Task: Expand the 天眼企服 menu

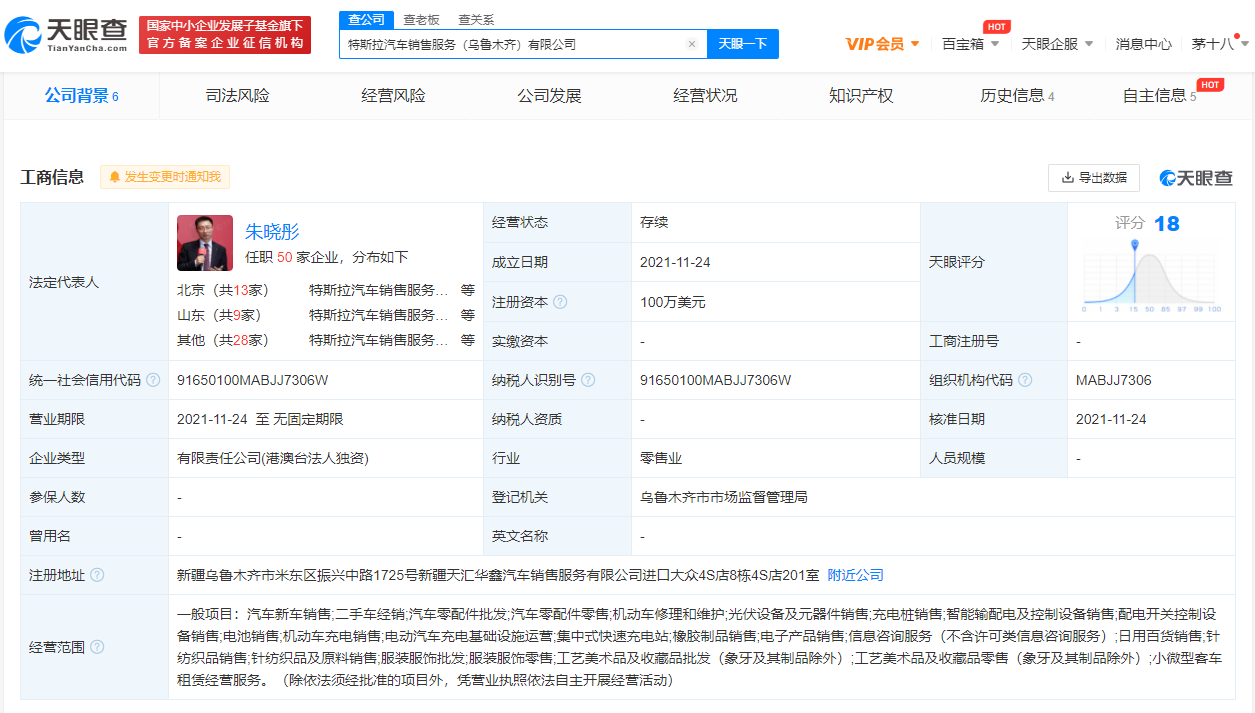Action: [1057, 44]
